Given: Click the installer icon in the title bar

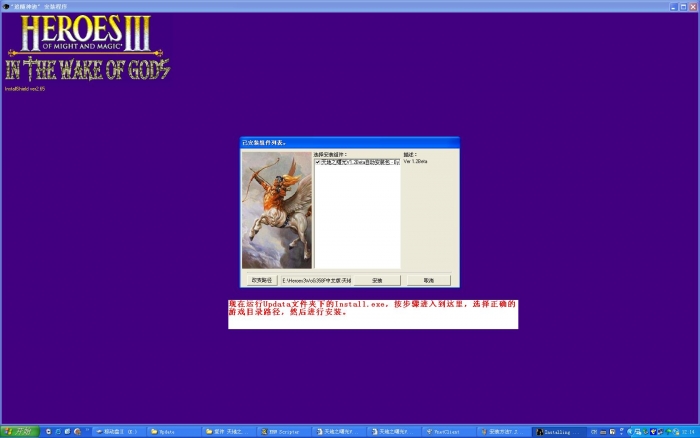Looking at the screenshot, I should [x=6, y=7].
